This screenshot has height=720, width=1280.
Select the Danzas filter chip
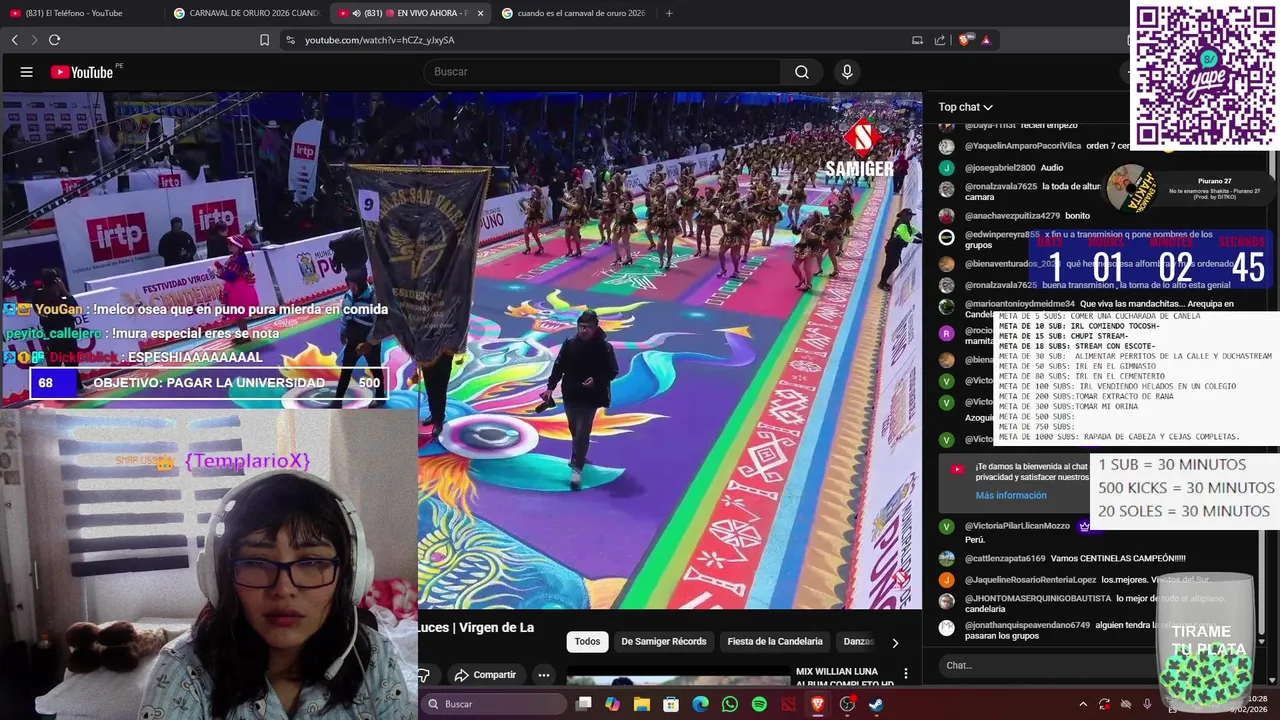(x=858, y=642)
